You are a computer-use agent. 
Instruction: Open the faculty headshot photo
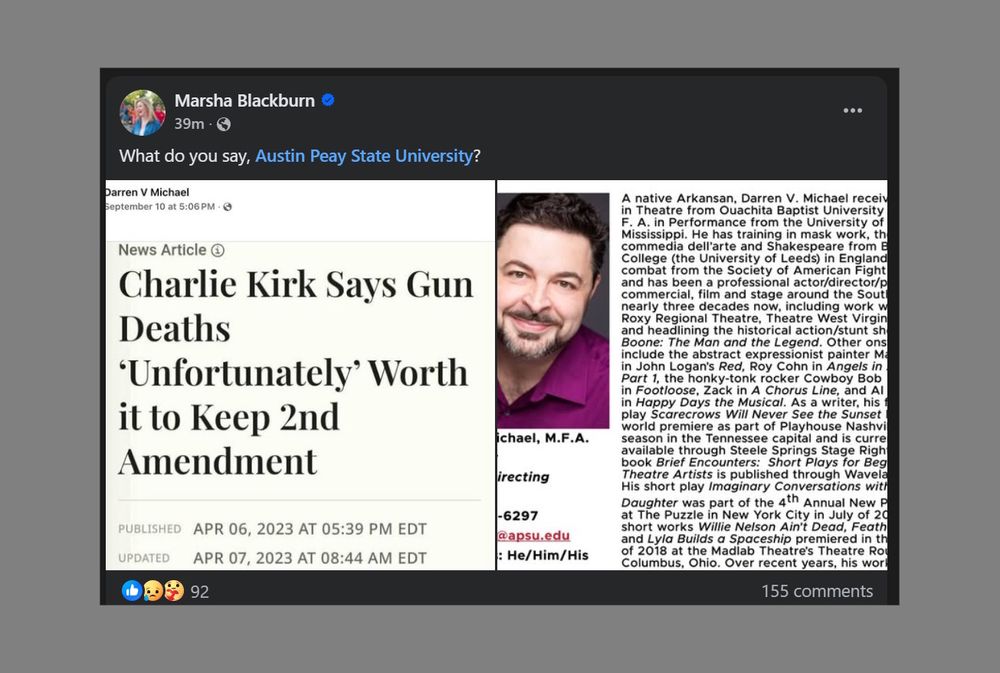point(553,310)
